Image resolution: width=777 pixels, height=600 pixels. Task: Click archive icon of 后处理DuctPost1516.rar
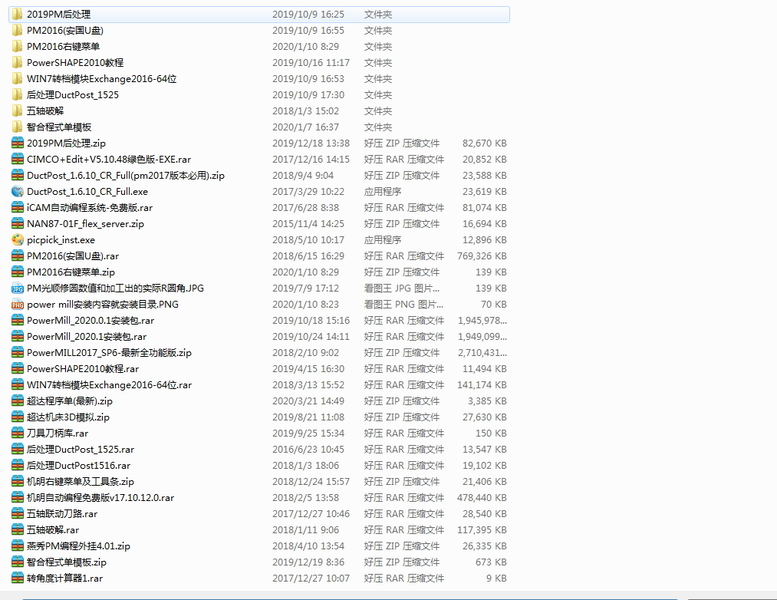[x=17, y=465]
